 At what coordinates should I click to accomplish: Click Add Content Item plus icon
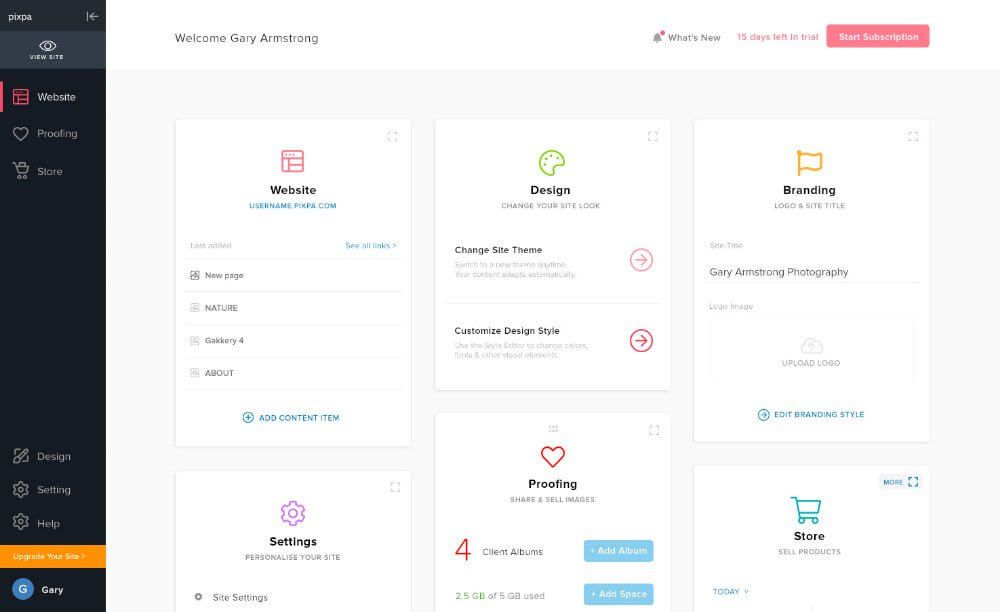tap(248, 418)
